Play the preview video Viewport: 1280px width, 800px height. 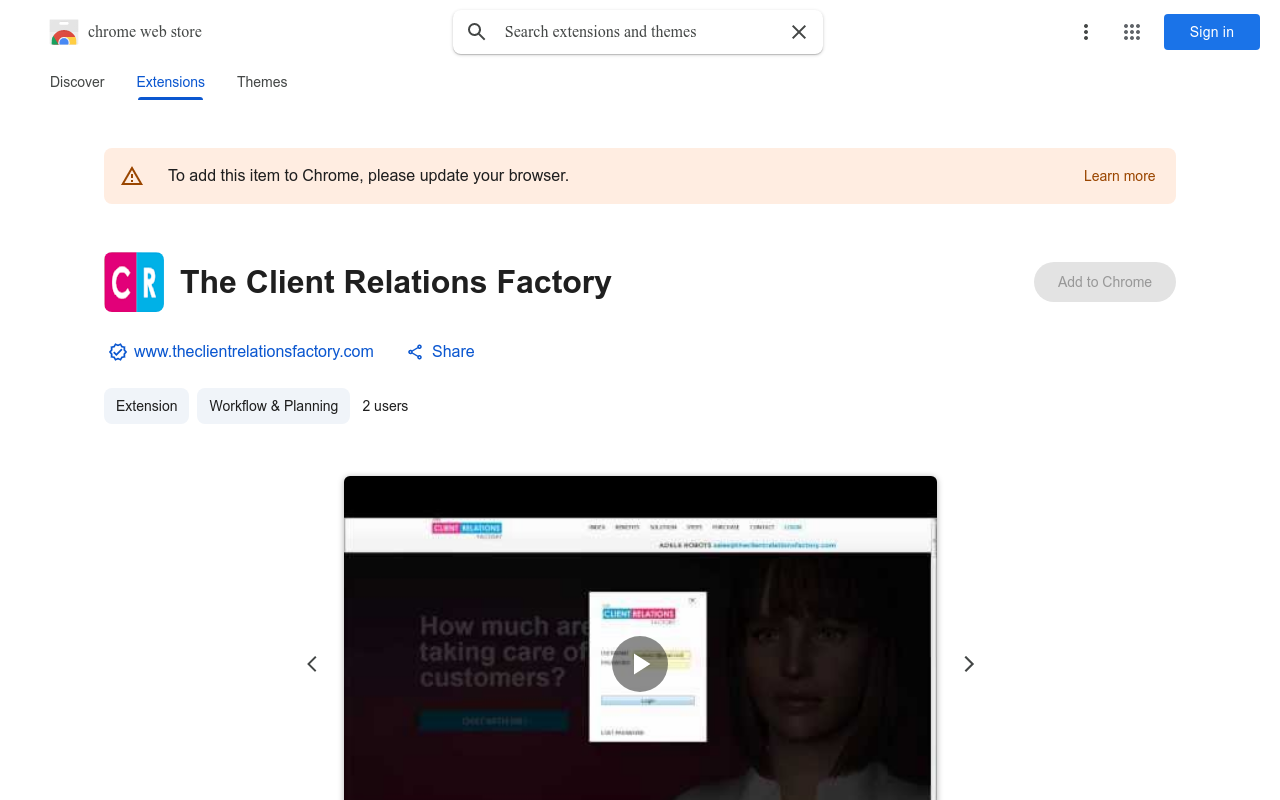coord(640,664)
